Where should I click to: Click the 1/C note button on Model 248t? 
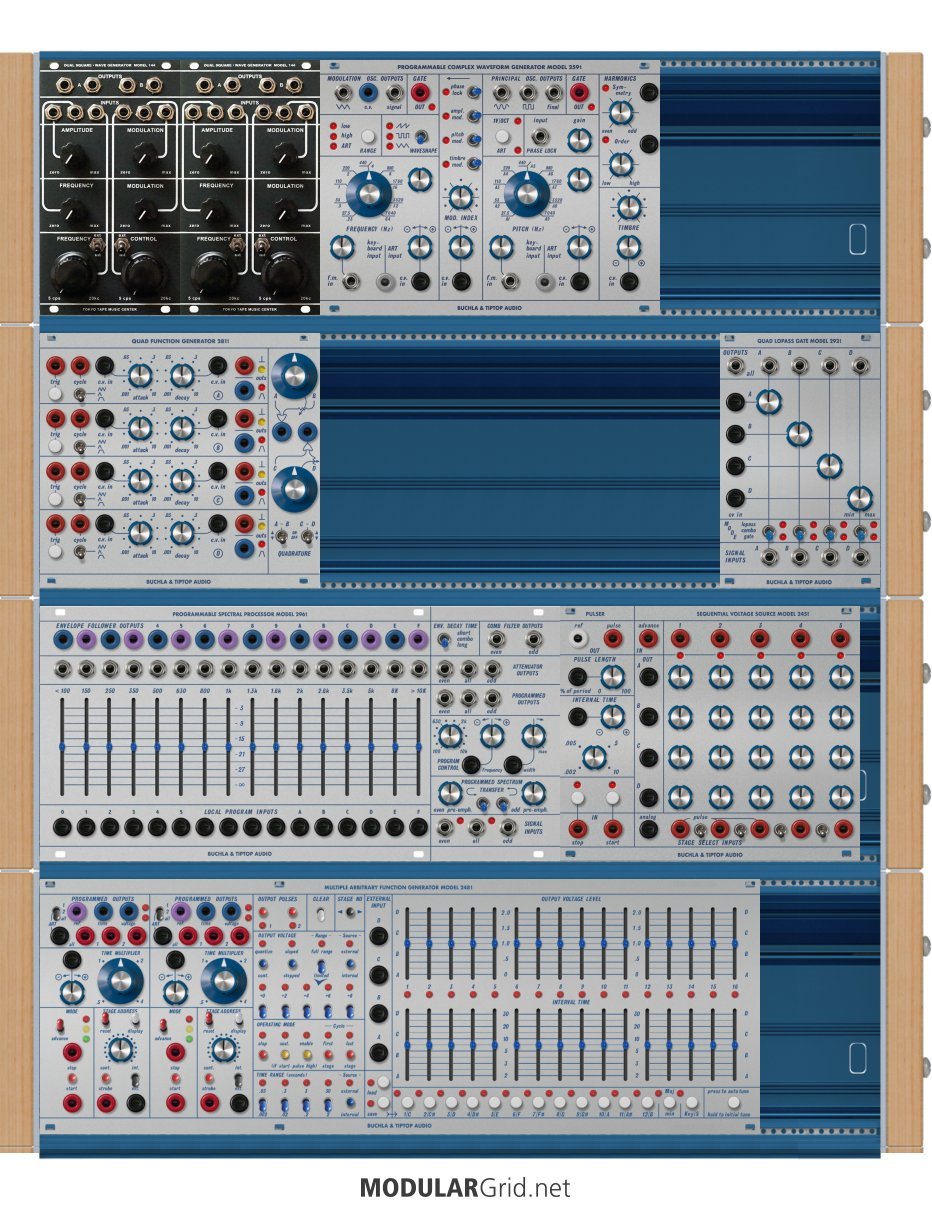click(x=407, y=1101)
